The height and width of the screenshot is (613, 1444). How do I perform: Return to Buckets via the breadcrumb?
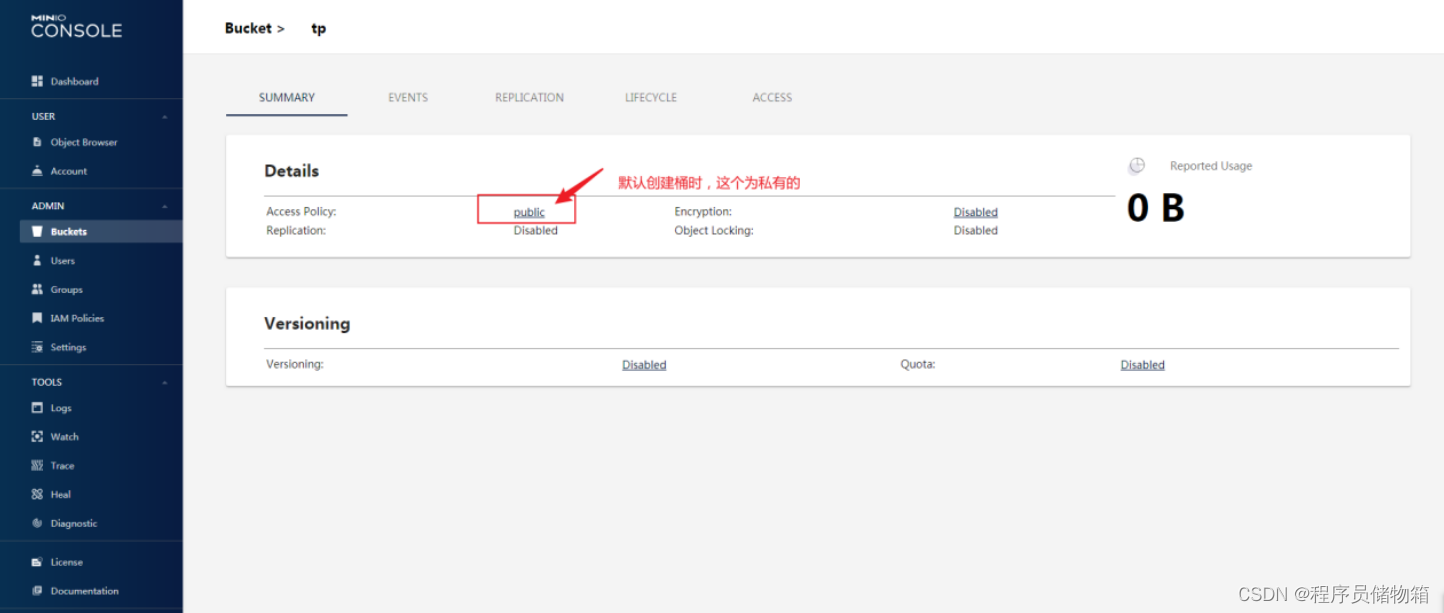pos(248,28)
